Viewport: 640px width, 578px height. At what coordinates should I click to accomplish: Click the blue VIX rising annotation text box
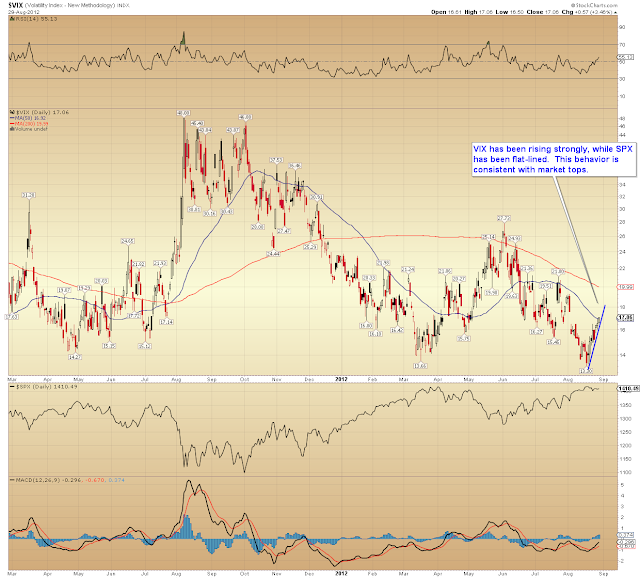point(553,160)
